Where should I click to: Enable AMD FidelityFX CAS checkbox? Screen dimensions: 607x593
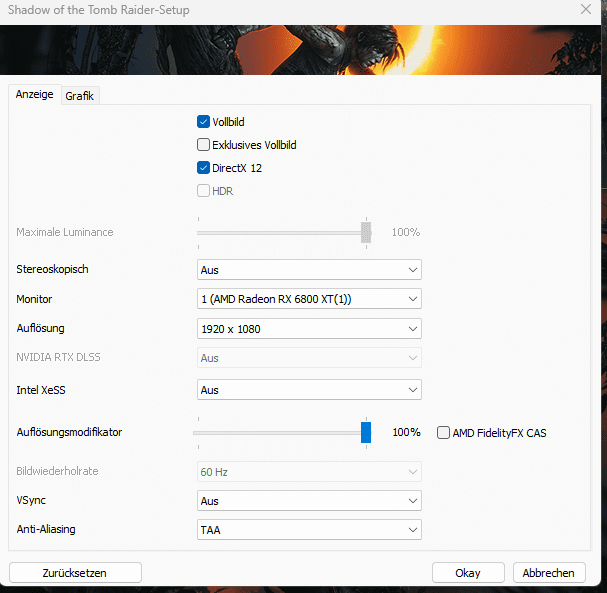[443, 433]
